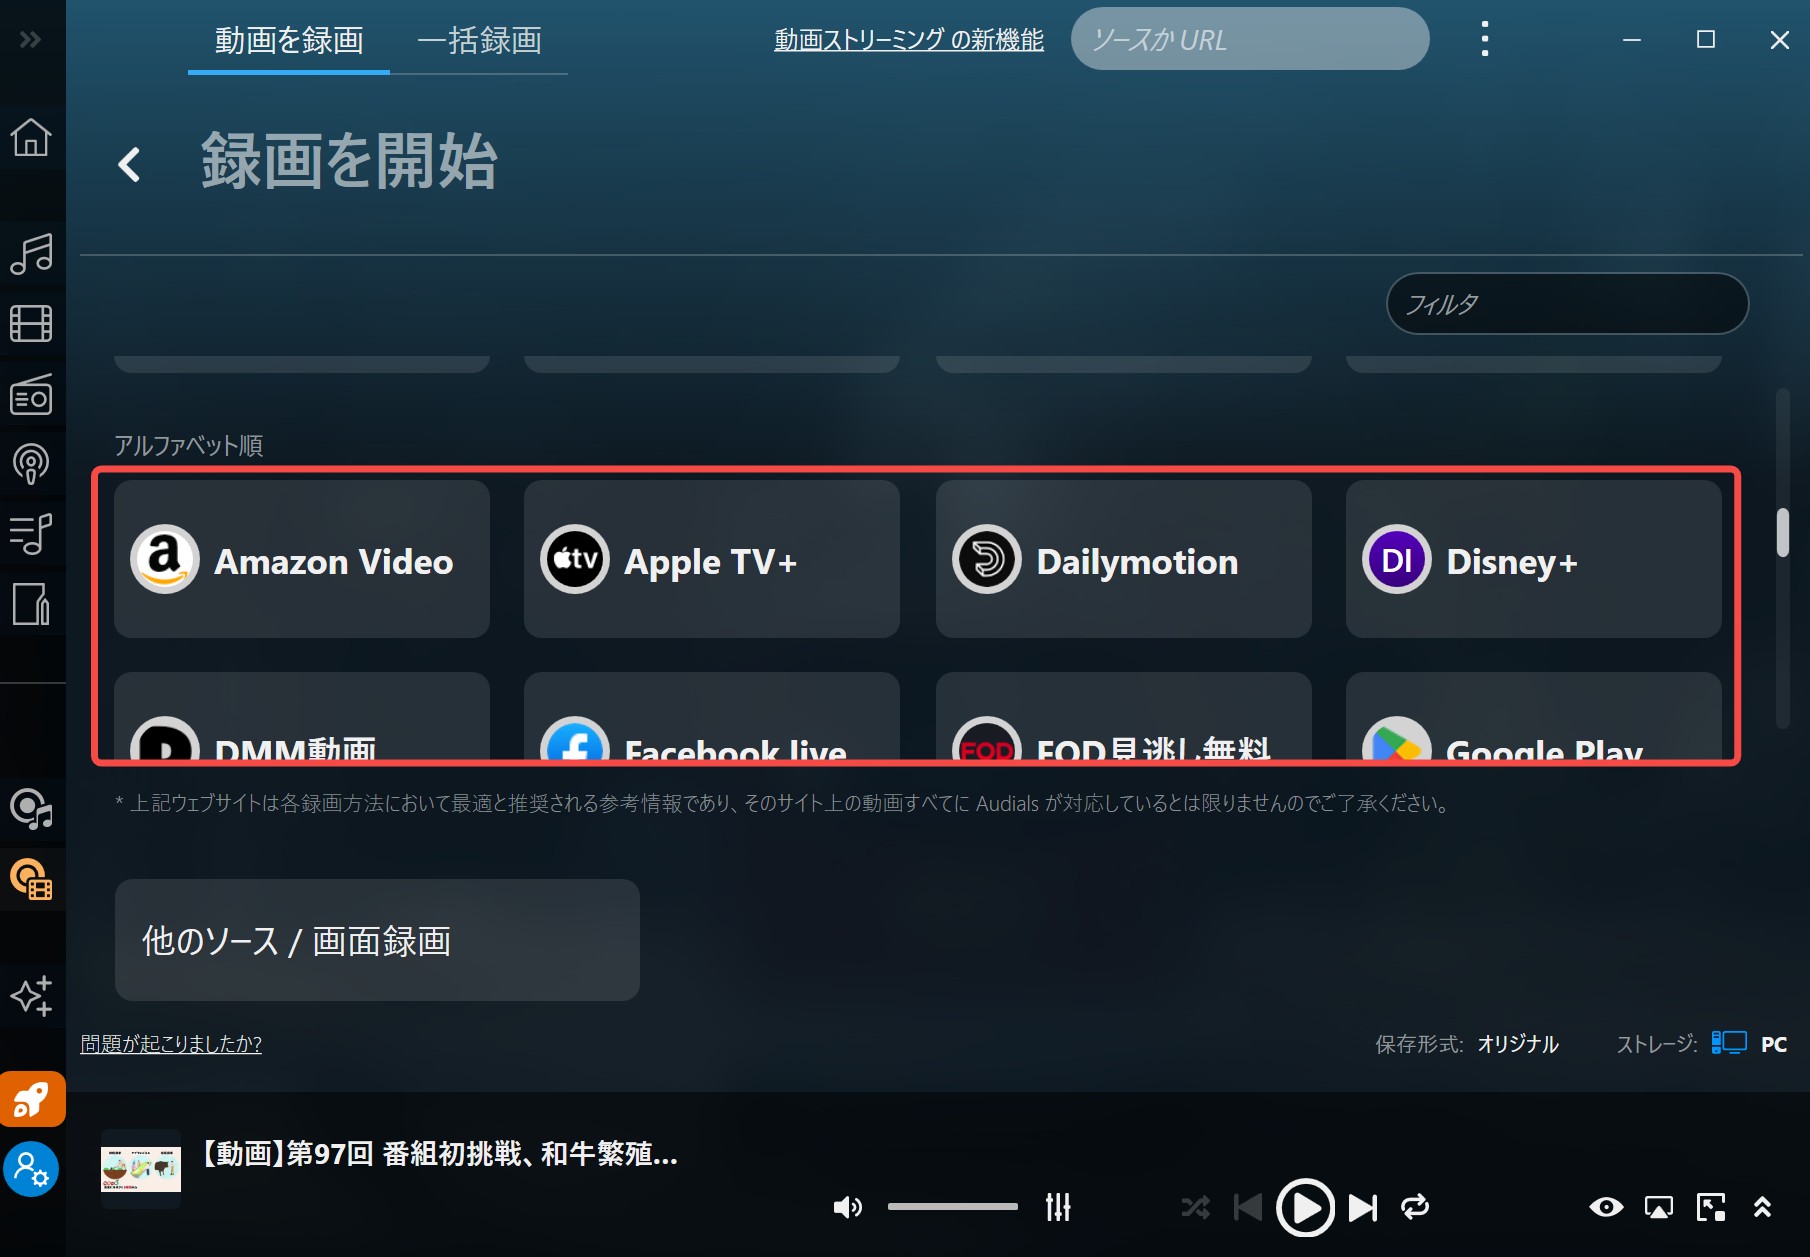Open the Music section in sidebar
1810x1257 pixels.
tap(31, 254)
